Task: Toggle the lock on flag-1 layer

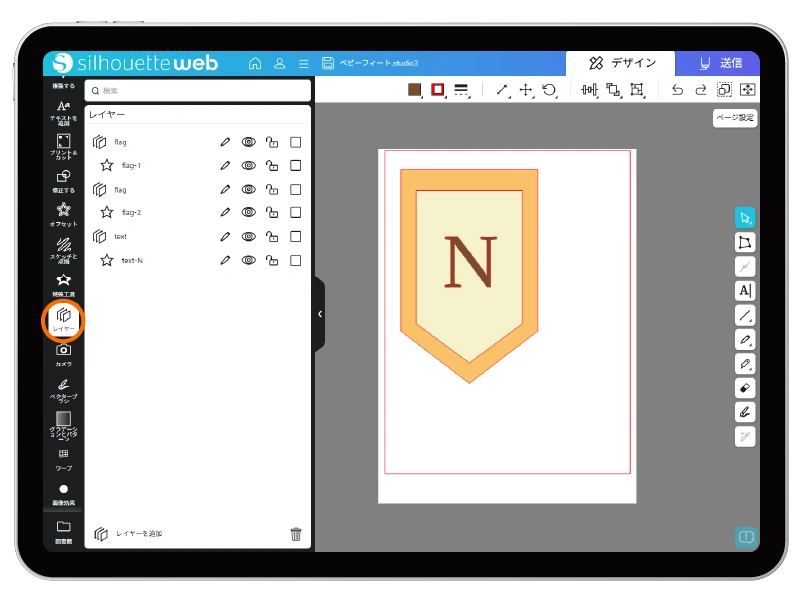Action: tap(271, 165)
